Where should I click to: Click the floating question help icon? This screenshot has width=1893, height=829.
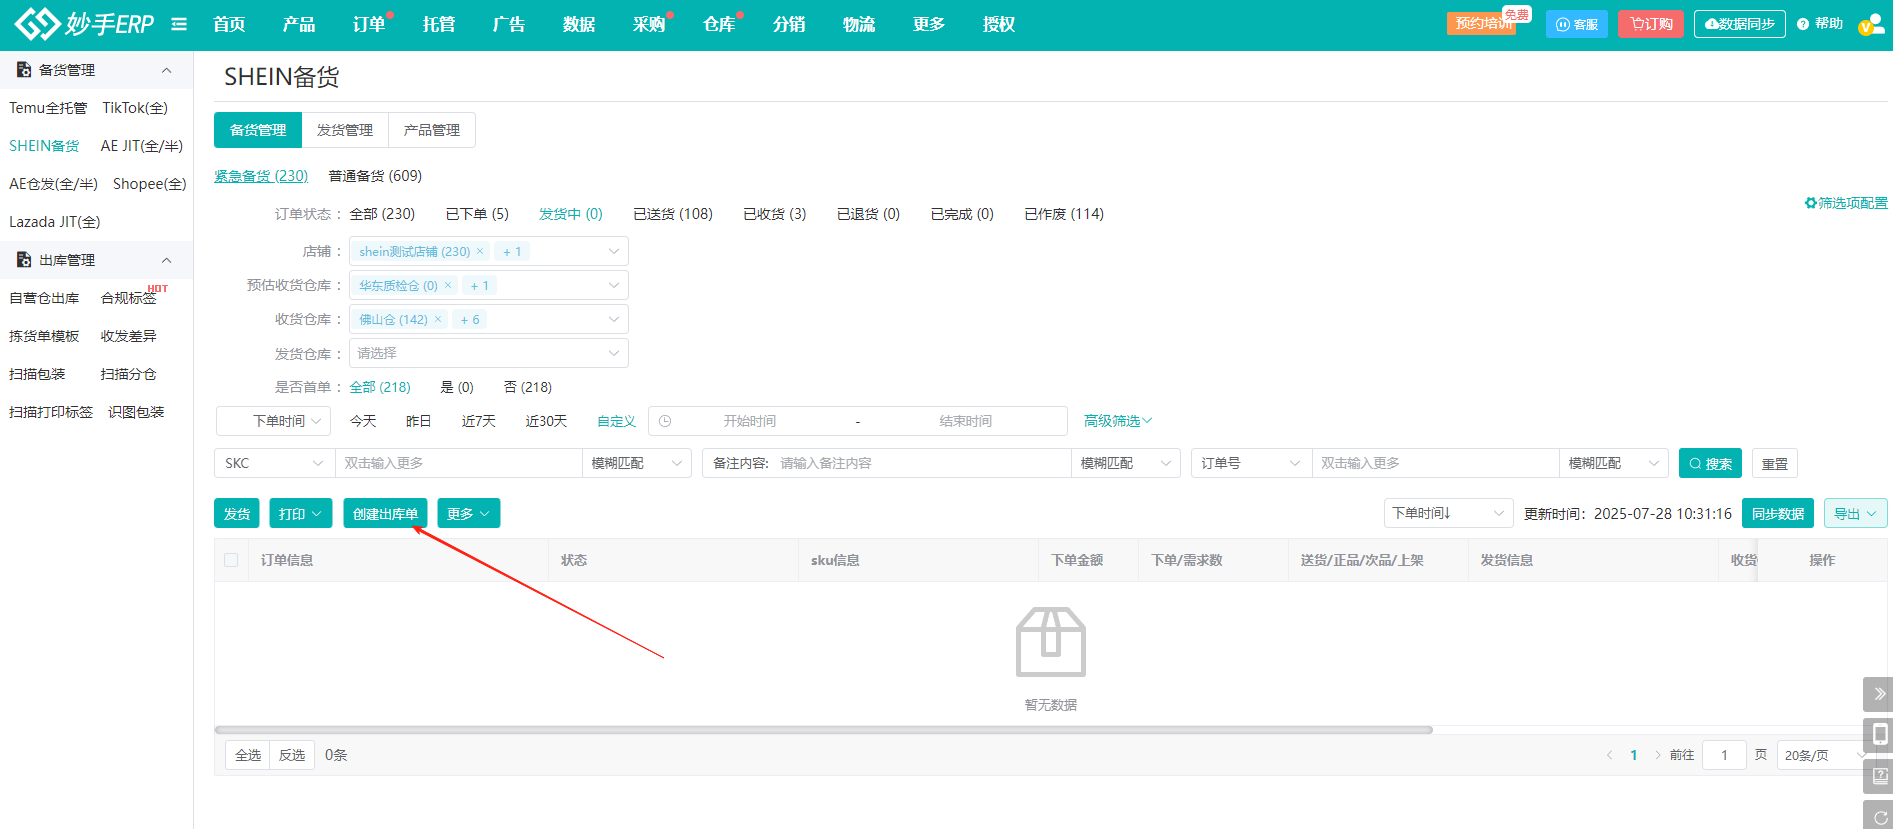pyautogui.click(x=1879, y=776)
